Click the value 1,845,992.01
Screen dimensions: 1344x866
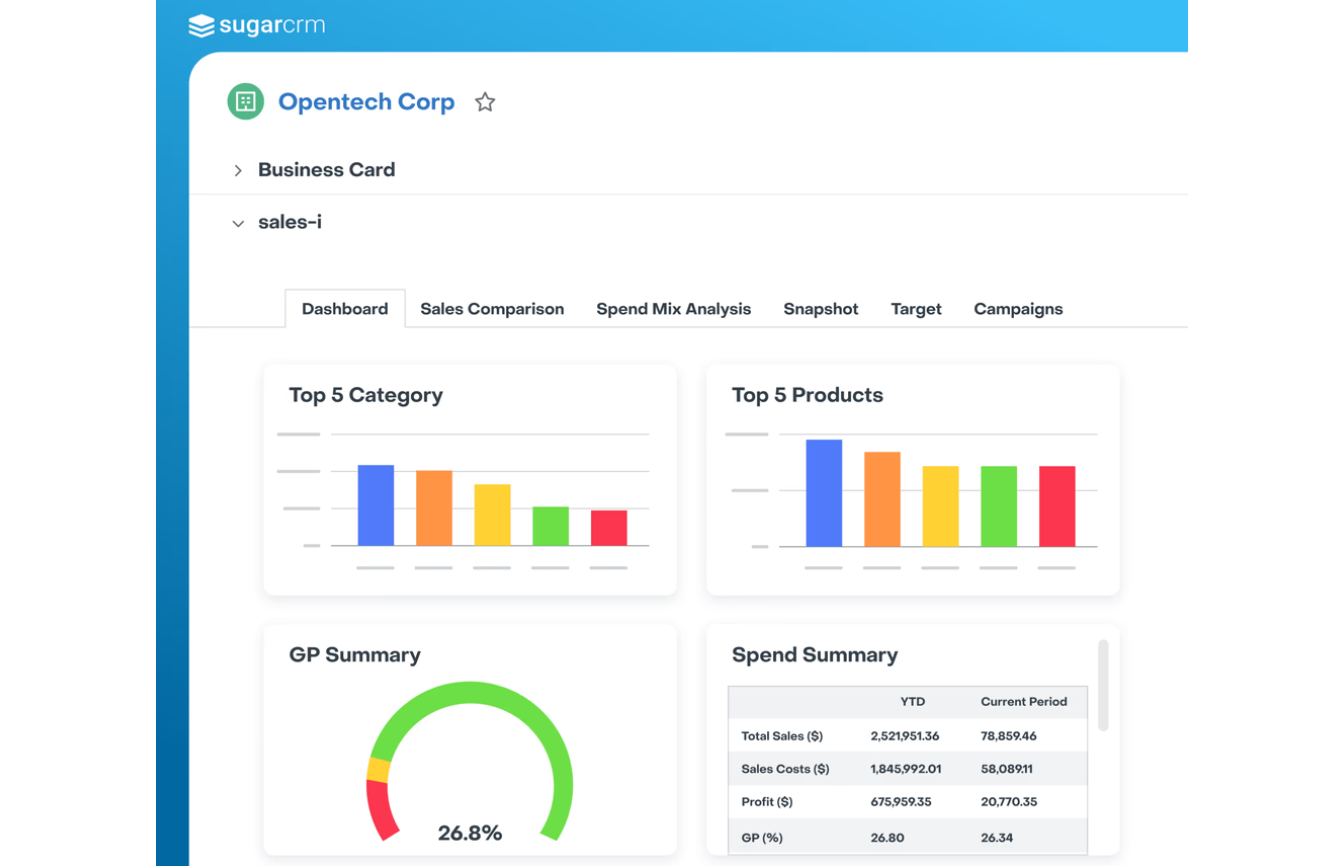906,769
